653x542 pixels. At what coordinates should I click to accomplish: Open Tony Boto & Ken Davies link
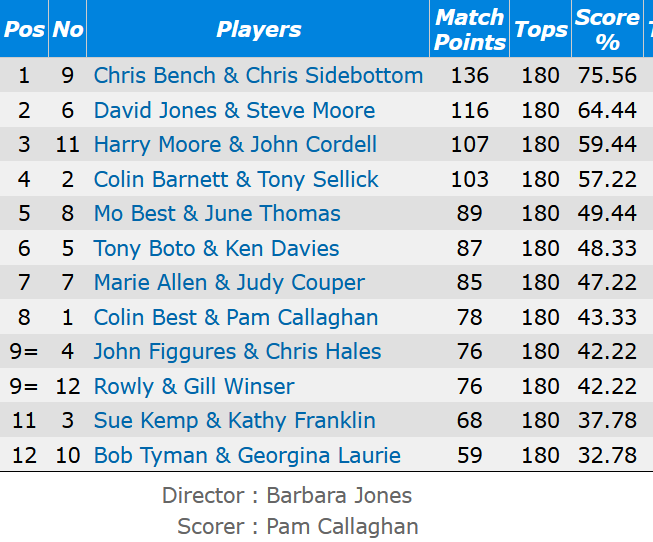click(216, 249)
